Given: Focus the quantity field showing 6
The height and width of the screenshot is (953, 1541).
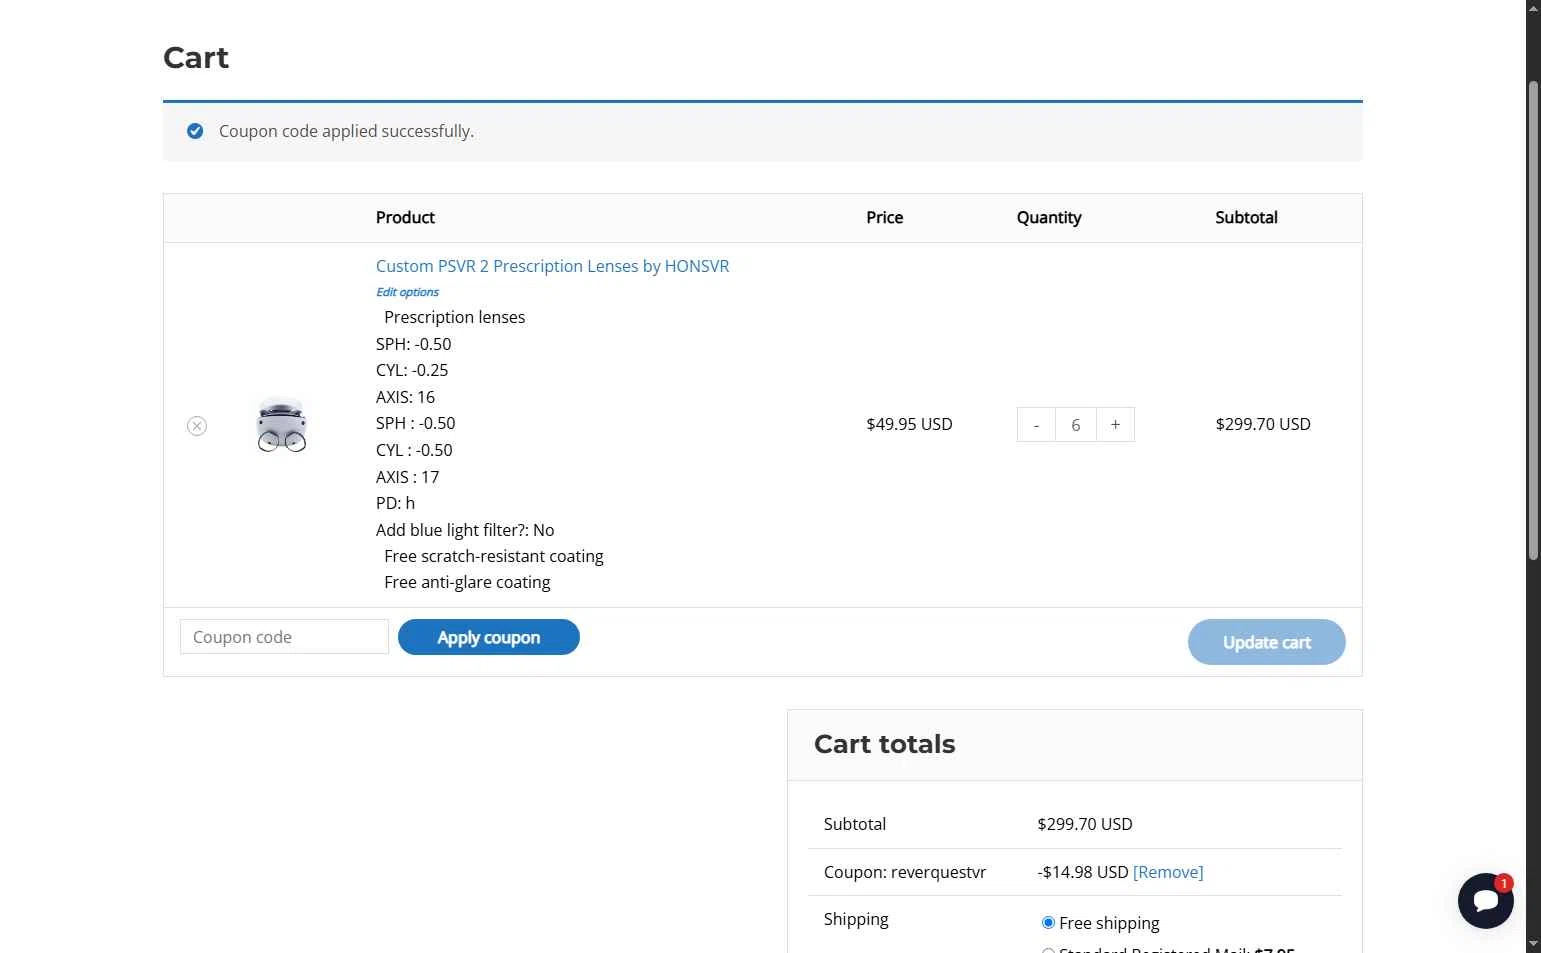Looking at the screenshot, I should [1076, 425].
